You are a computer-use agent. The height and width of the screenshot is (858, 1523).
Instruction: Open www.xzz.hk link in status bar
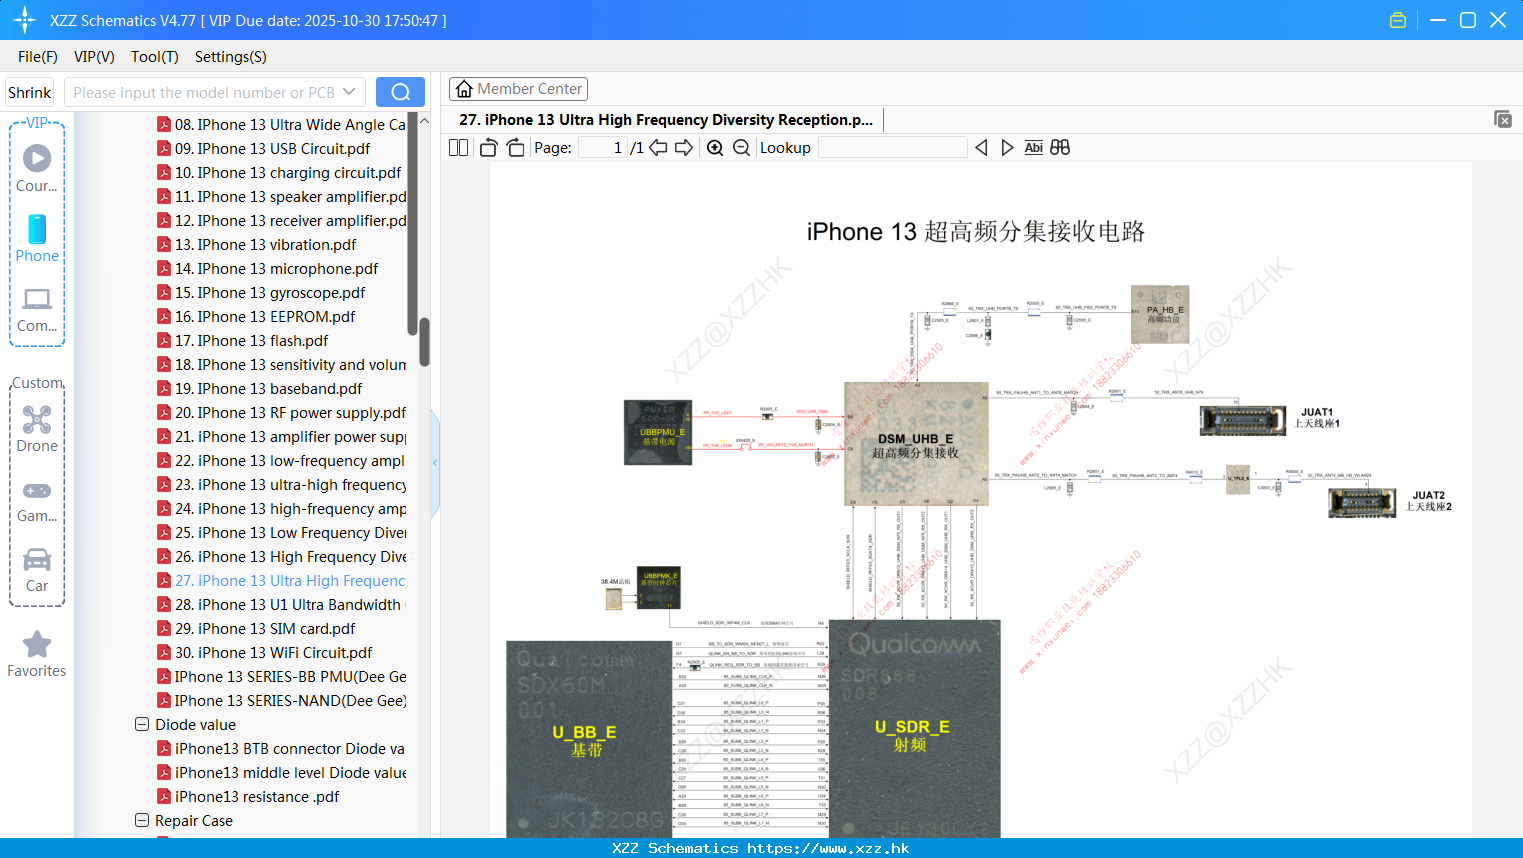(828, 848)
